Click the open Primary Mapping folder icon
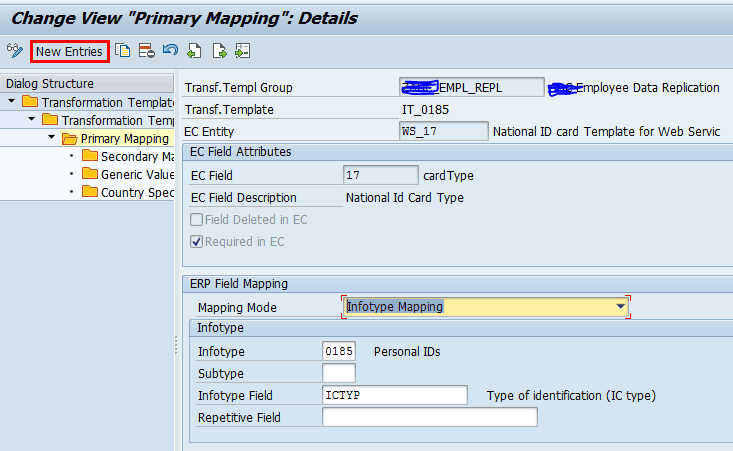This screenshot has height=451, width=733. point(70,138)
